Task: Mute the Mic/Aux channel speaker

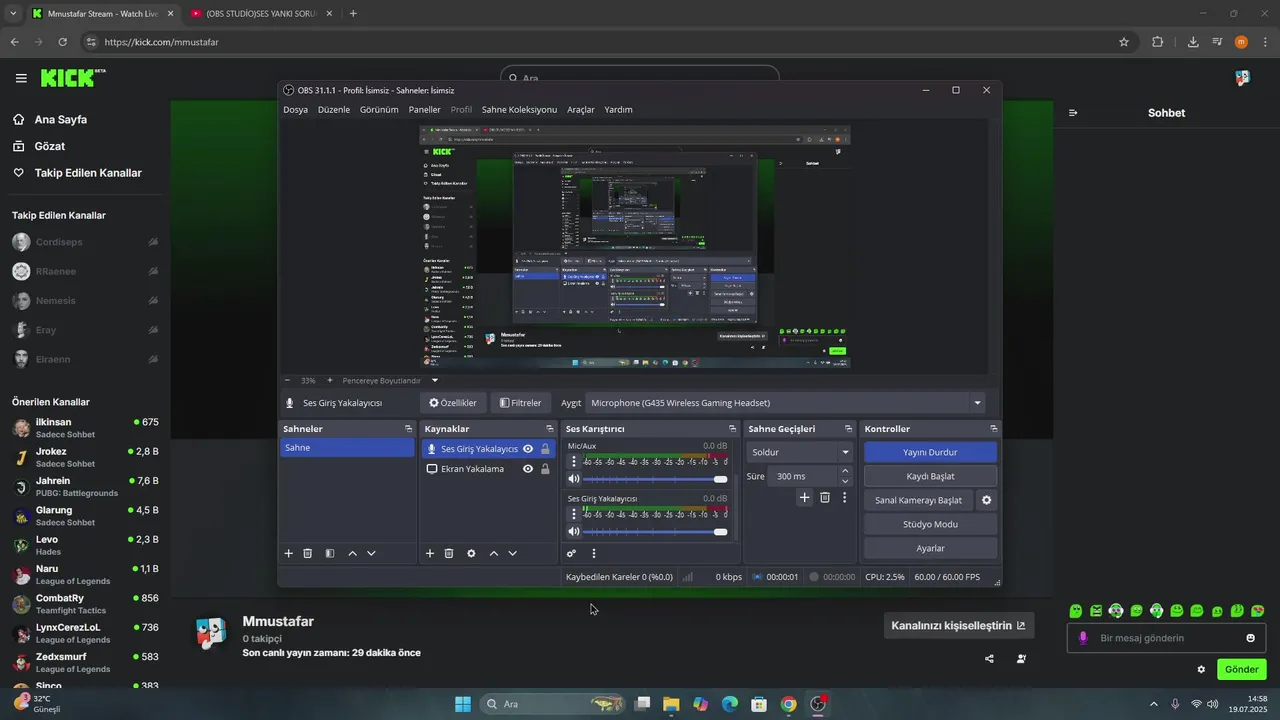Action: coord(574,479)
